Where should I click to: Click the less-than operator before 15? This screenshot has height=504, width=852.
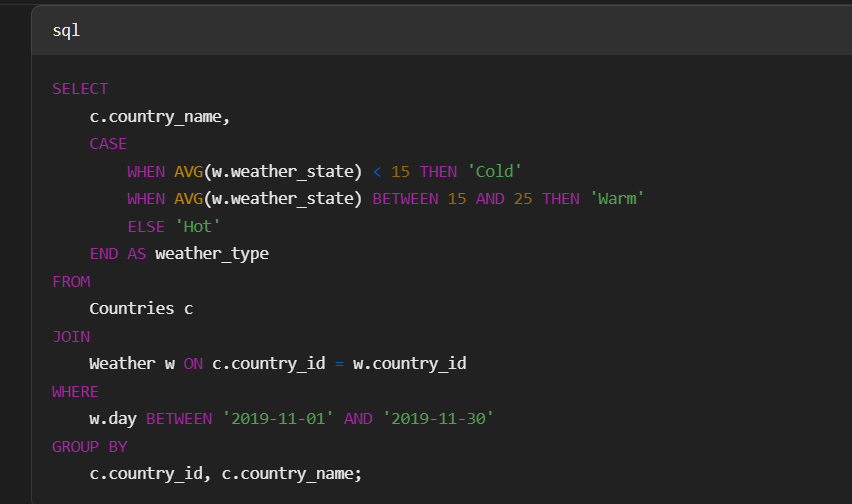tap(377, 172)
